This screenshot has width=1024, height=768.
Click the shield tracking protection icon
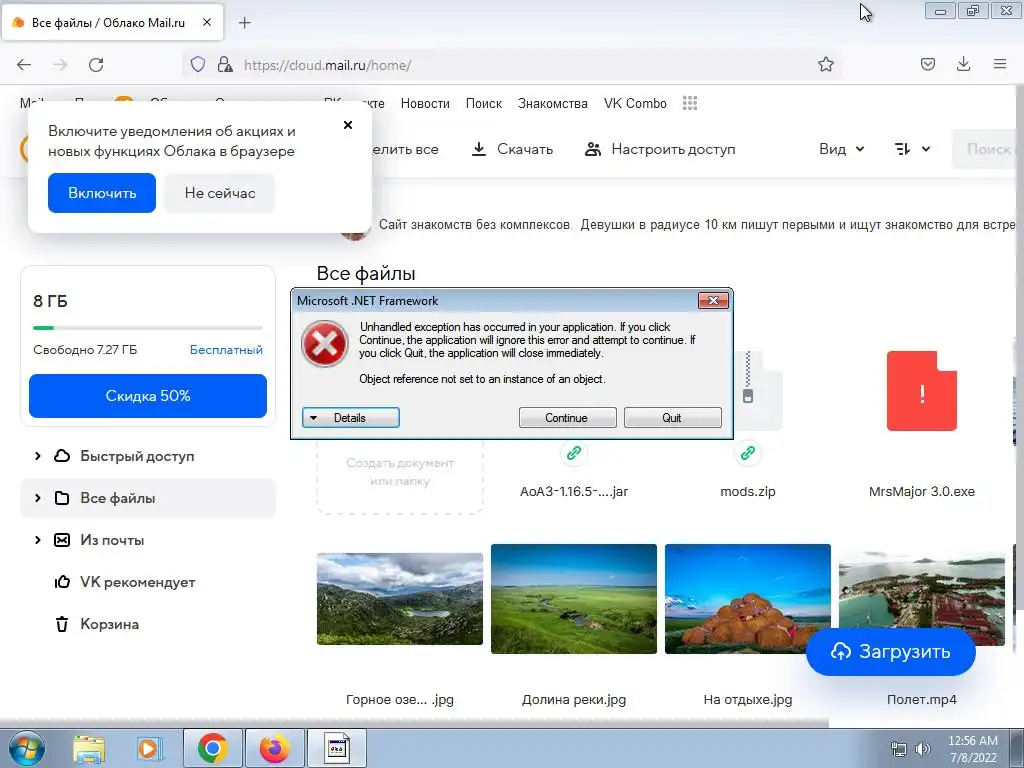198,64
